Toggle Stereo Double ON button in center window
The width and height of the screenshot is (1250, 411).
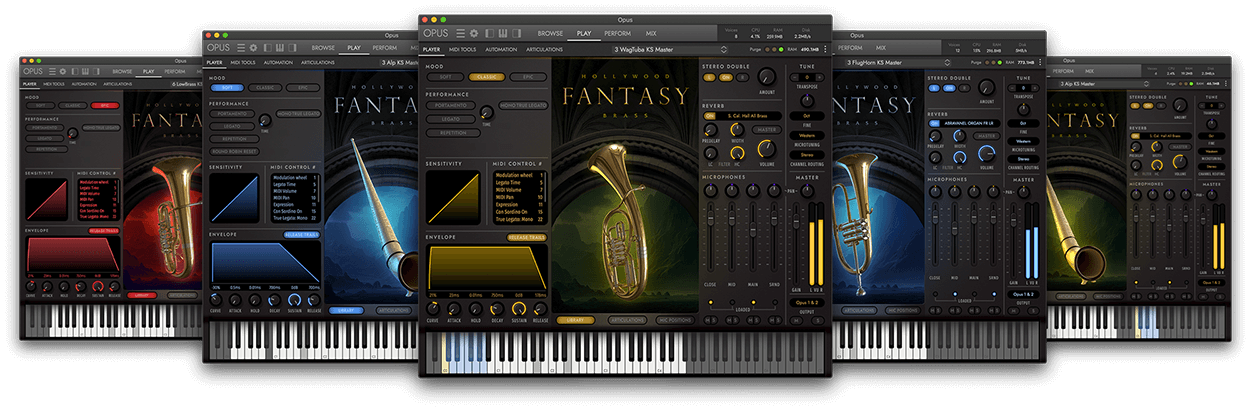point(725,77)
